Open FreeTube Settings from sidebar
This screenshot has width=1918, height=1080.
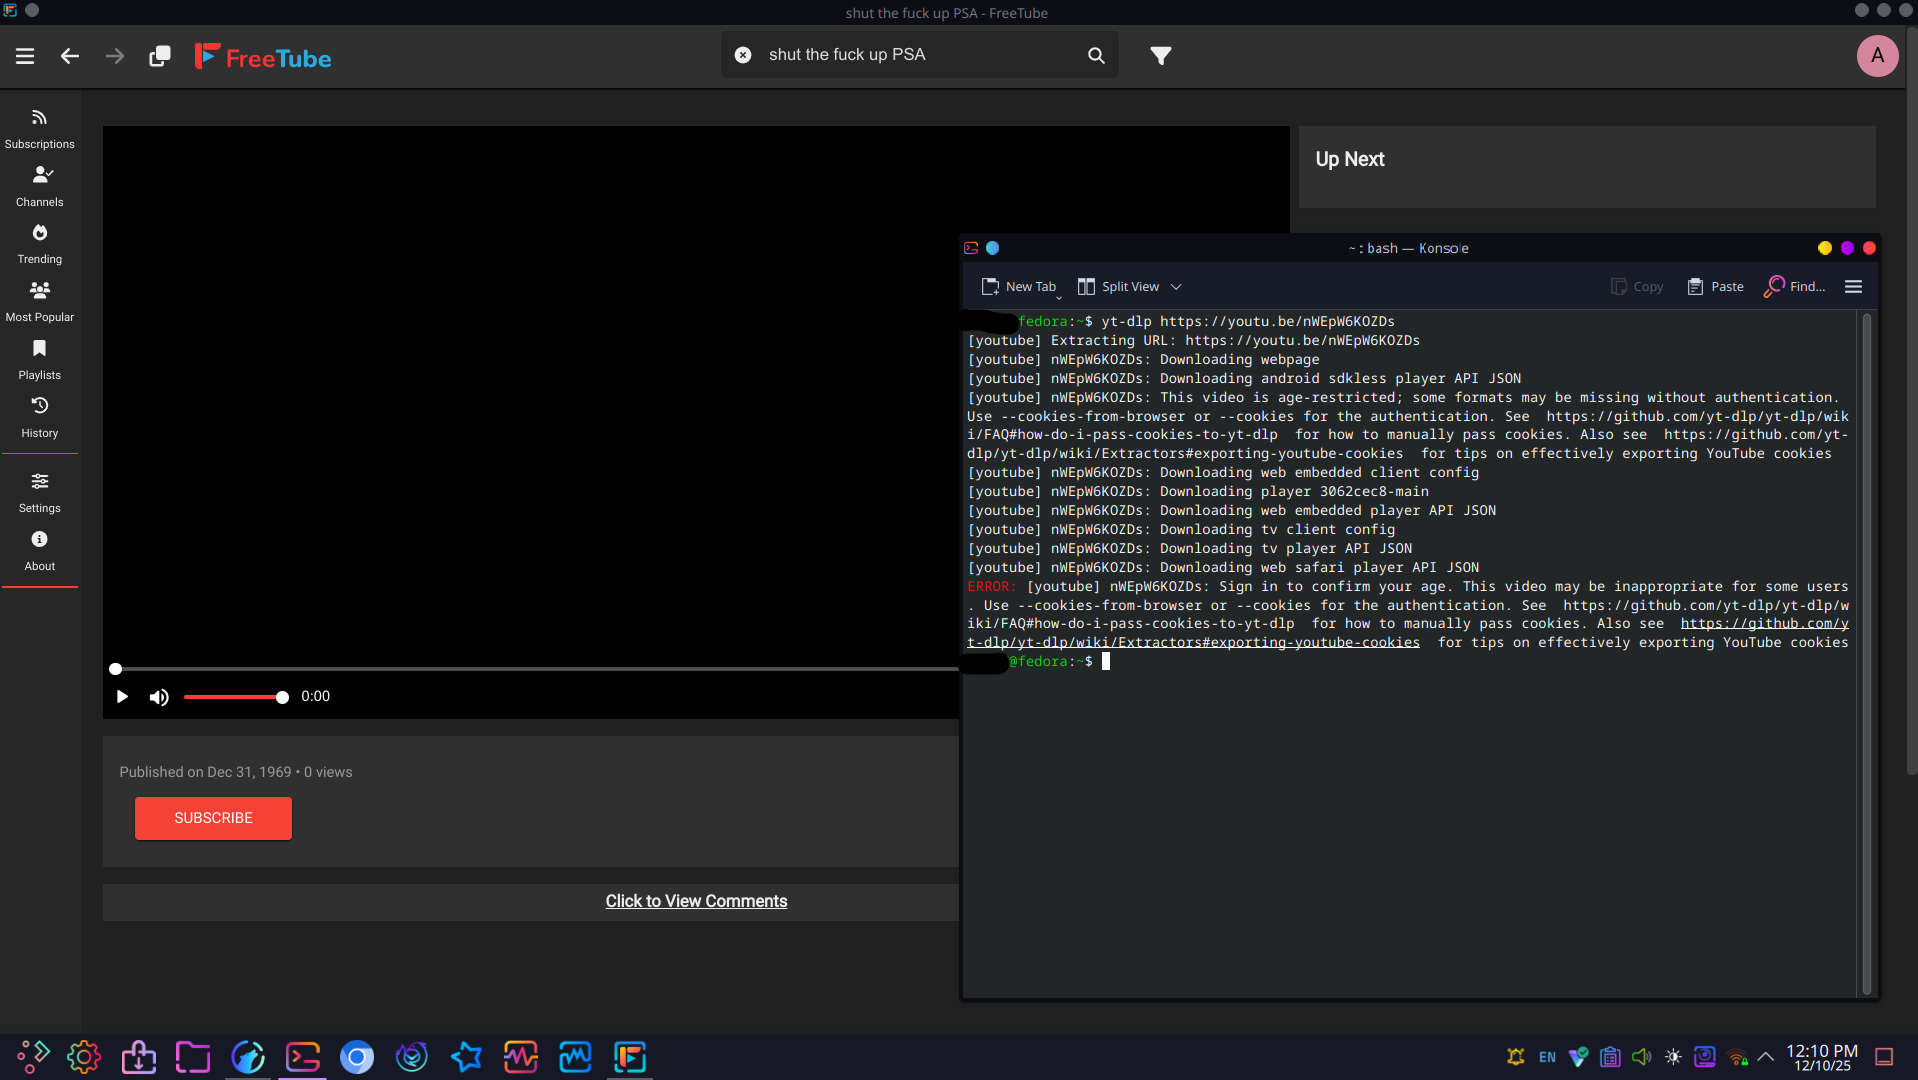coord(39,493)
